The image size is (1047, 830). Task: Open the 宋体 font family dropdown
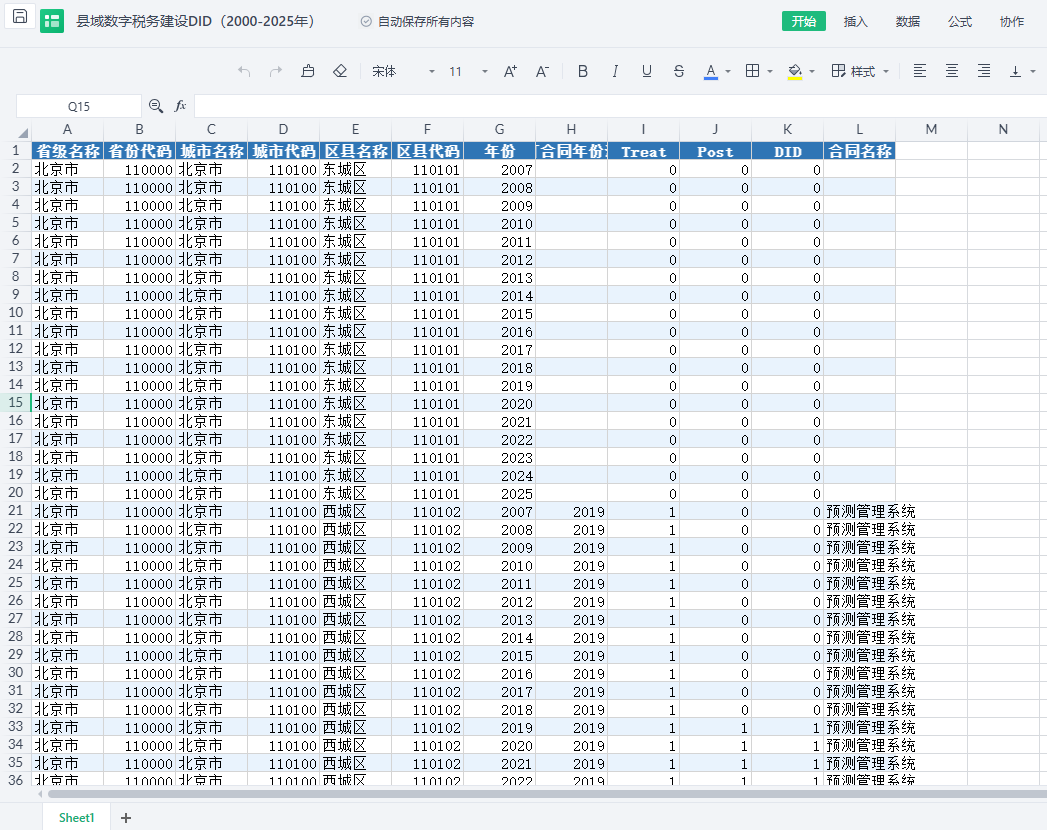pos(403,71)
